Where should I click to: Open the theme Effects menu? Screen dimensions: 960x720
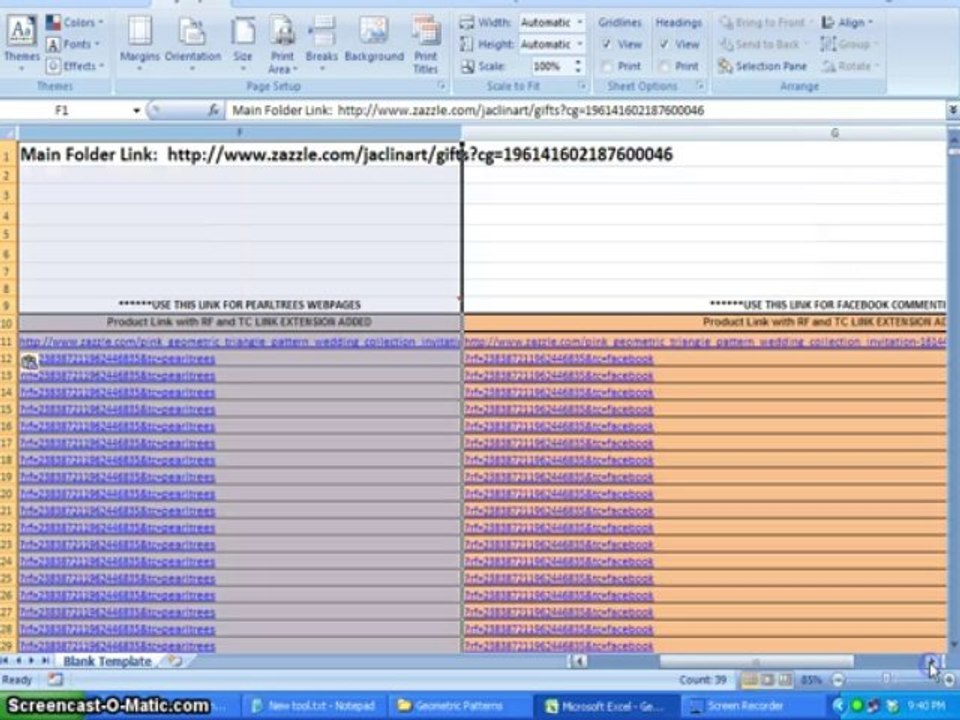click(x=75, y=66)
